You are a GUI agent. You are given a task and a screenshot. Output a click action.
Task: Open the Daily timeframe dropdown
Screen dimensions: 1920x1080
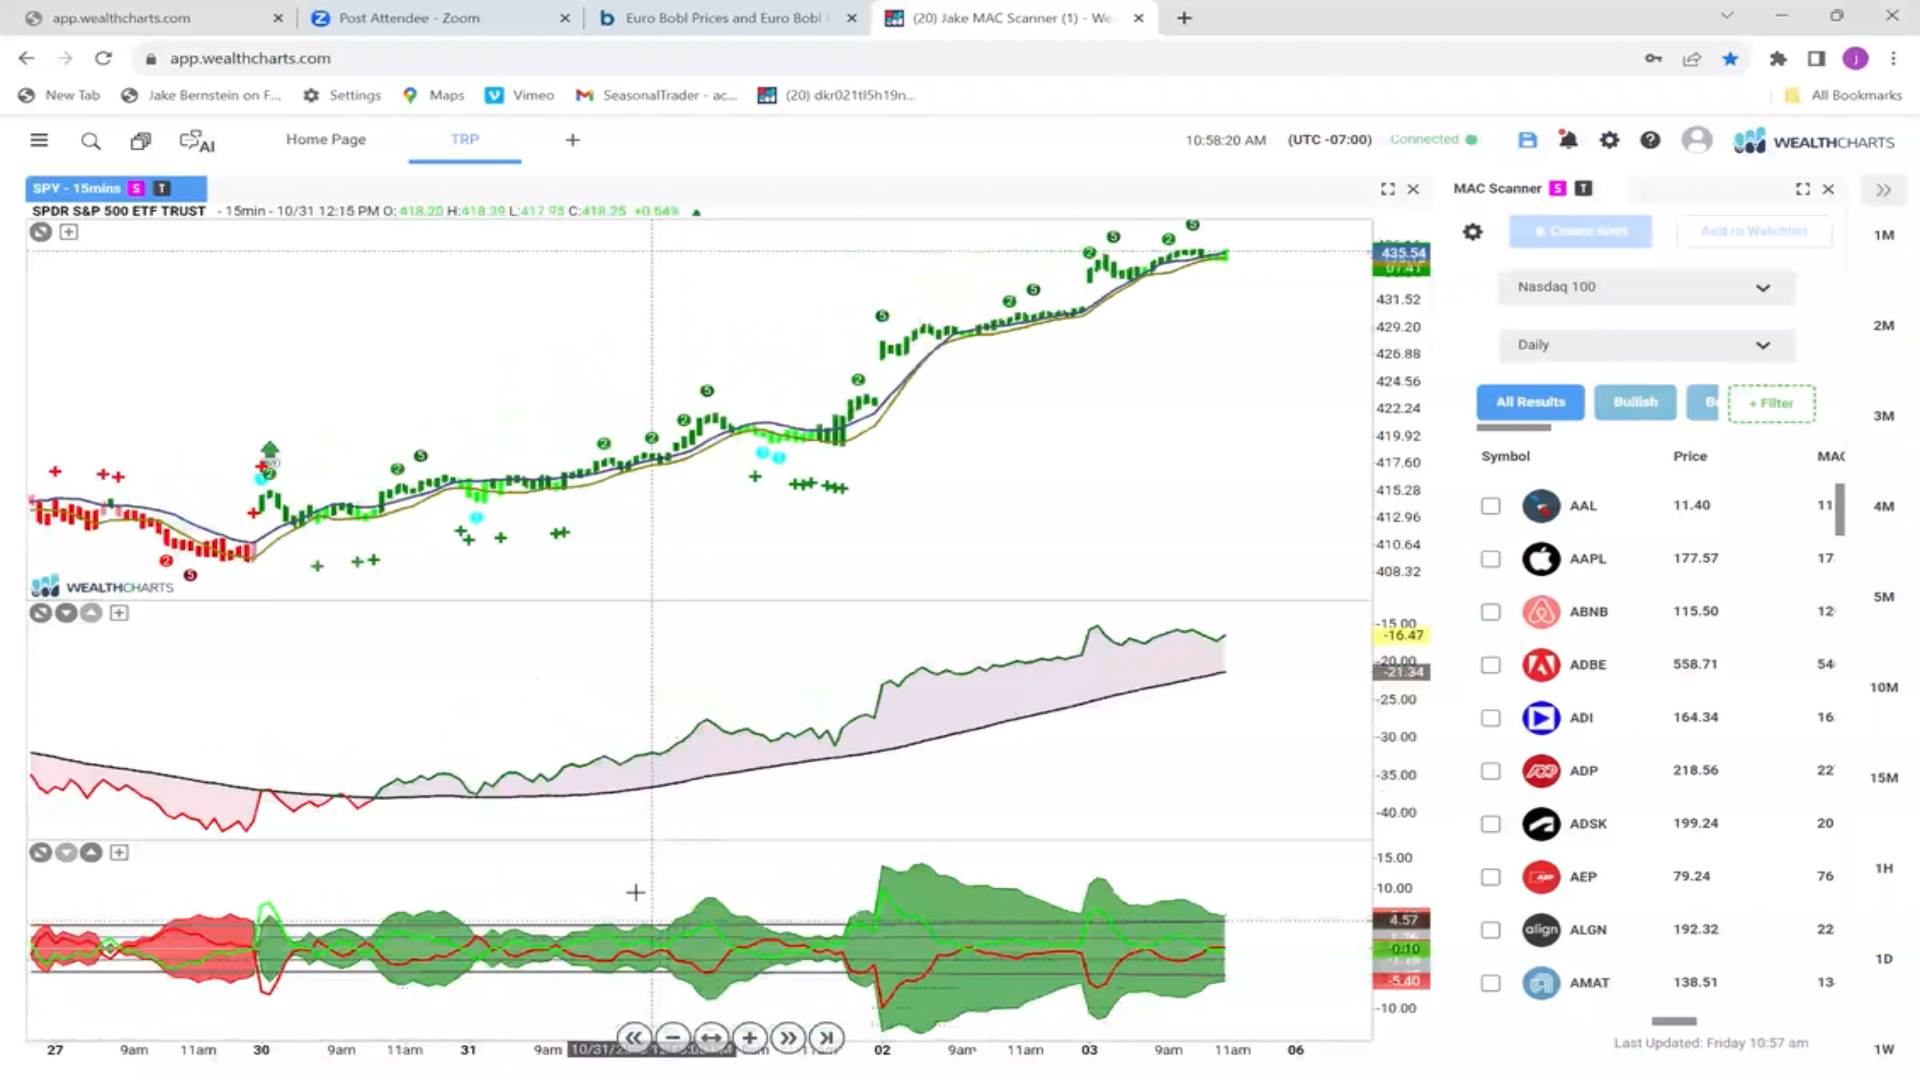tap(1646, 345)
